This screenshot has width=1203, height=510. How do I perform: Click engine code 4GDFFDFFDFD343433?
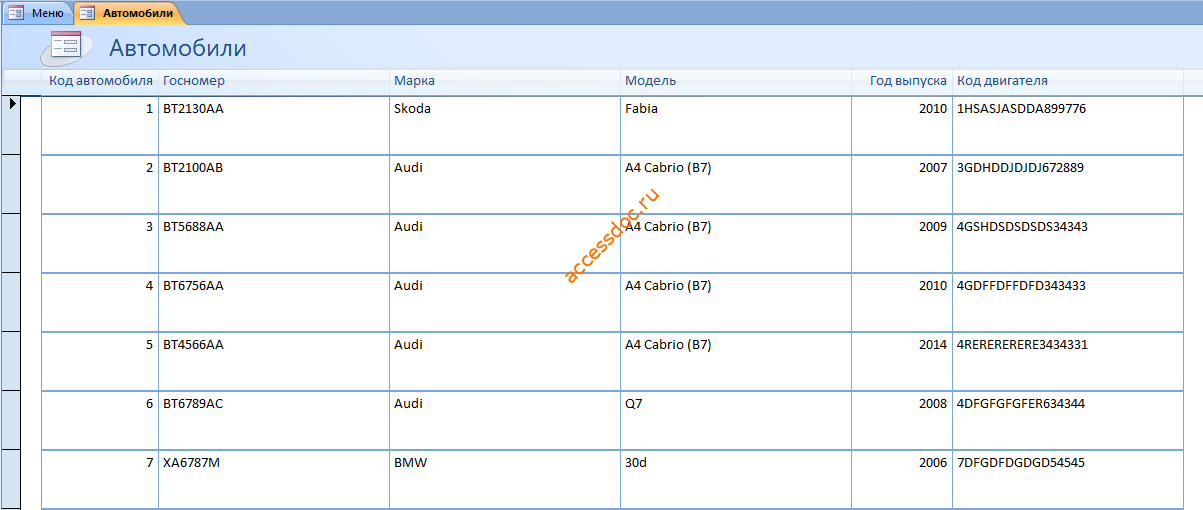pyautogui.click(x=1068, y=302)
